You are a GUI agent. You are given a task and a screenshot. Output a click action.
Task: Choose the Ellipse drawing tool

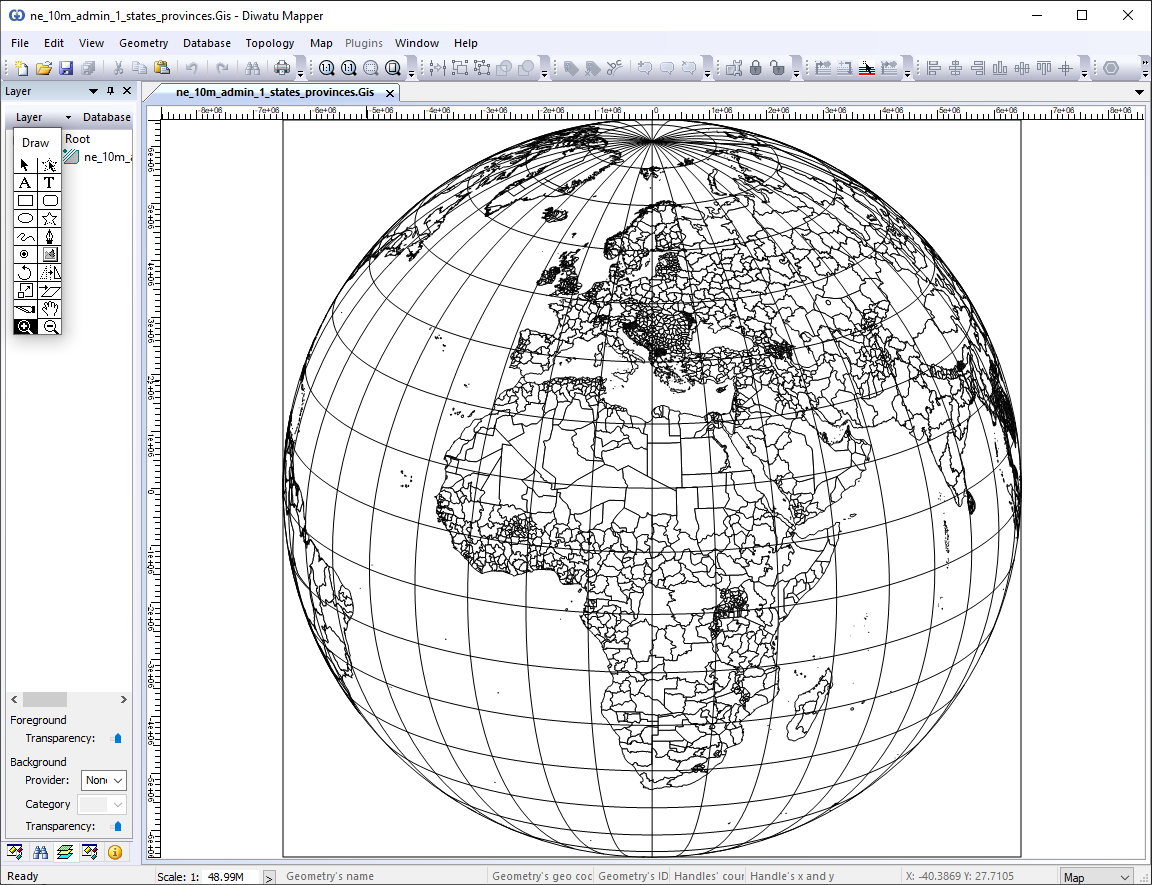pos(25,217)
